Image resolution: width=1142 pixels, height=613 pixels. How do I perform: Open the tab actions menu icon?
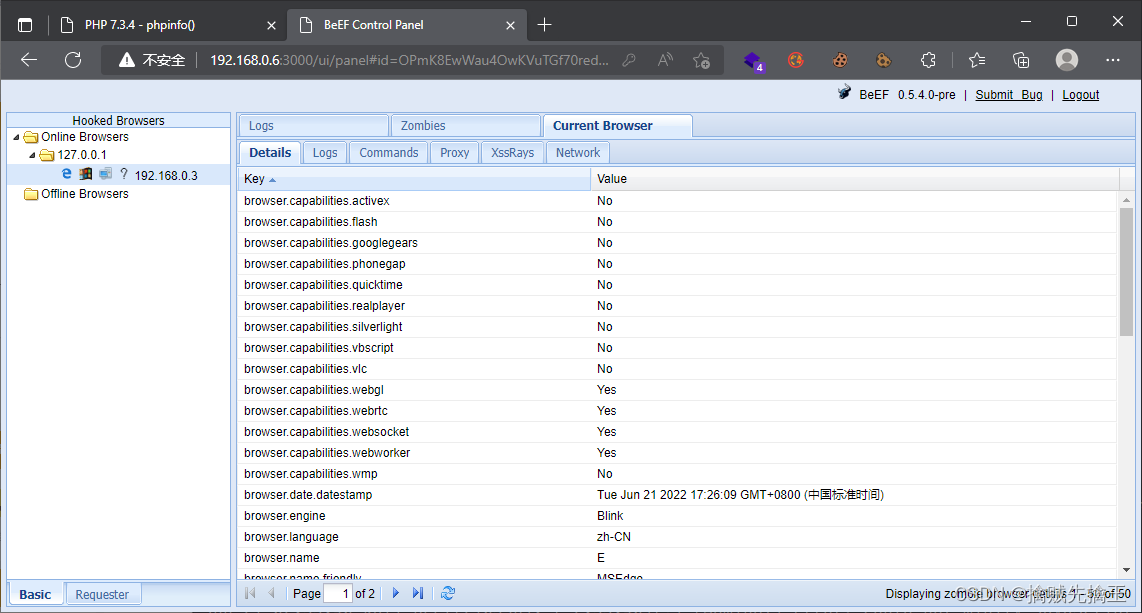pos(25,25)
